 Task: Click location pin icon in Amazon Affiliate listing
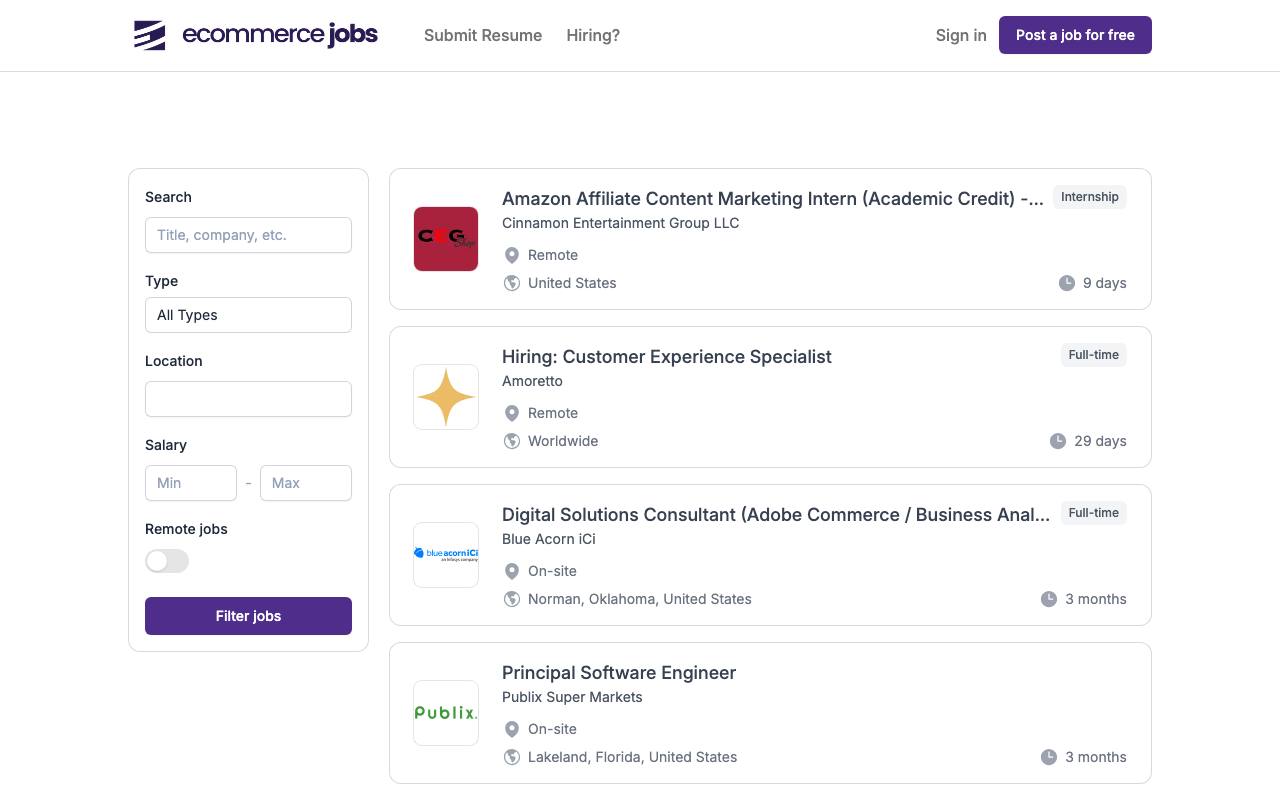(x=512, y=255)
